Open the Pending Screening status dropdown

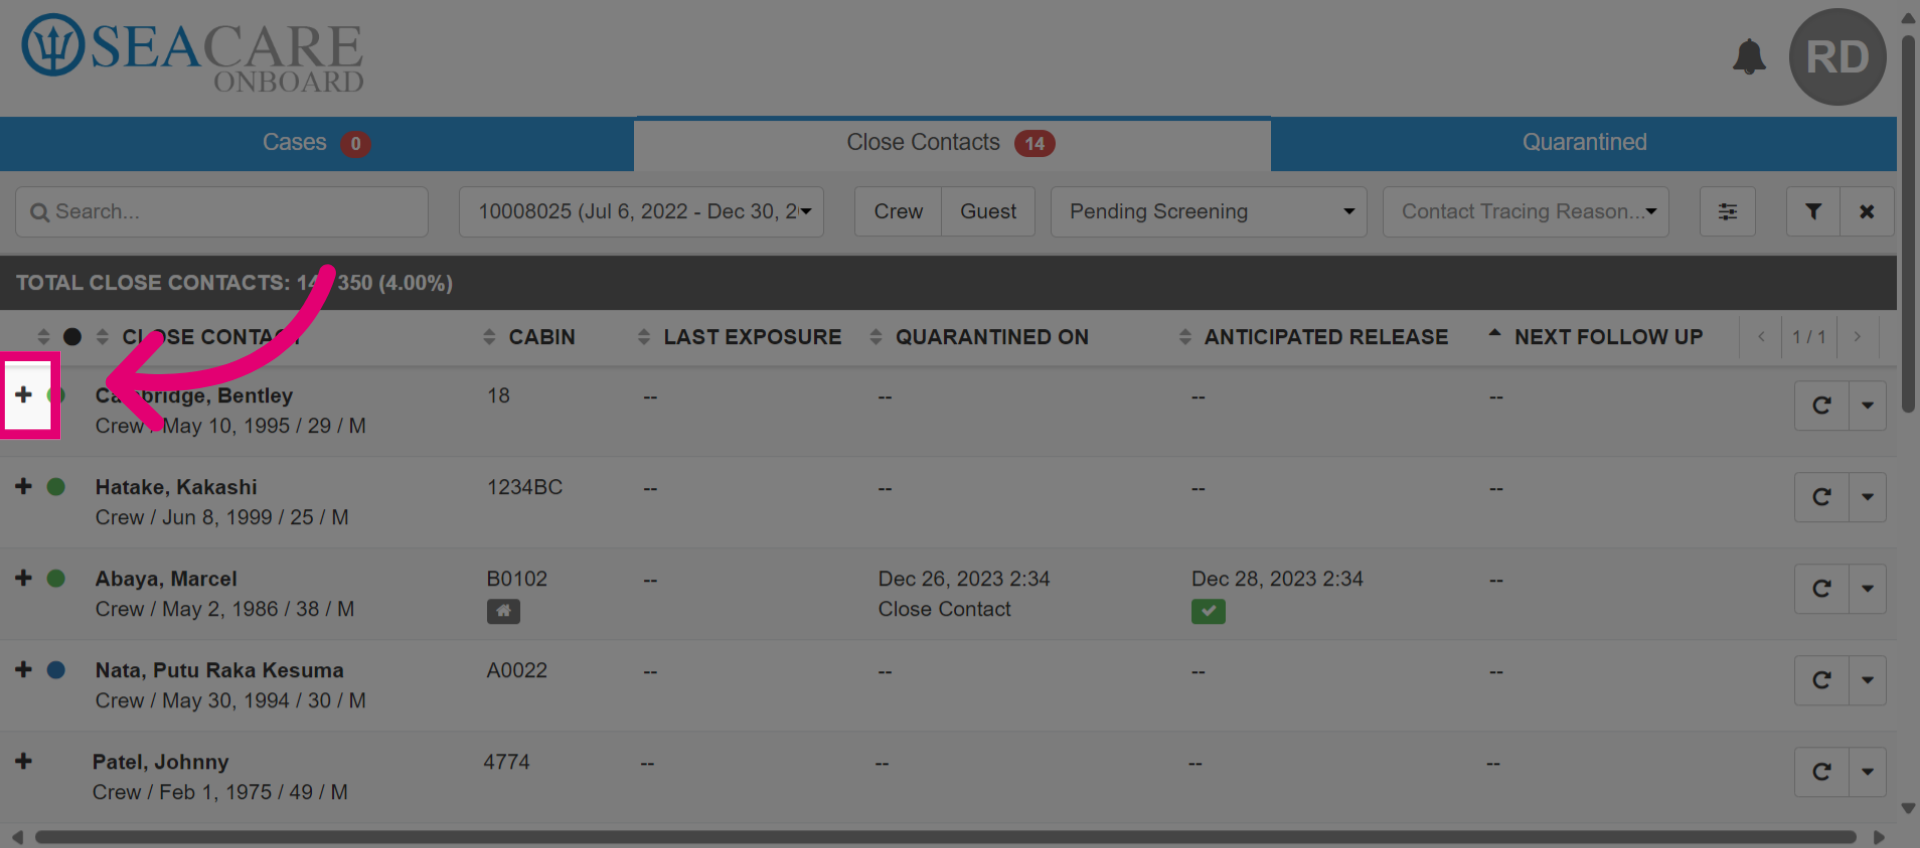click(1208, 212)
